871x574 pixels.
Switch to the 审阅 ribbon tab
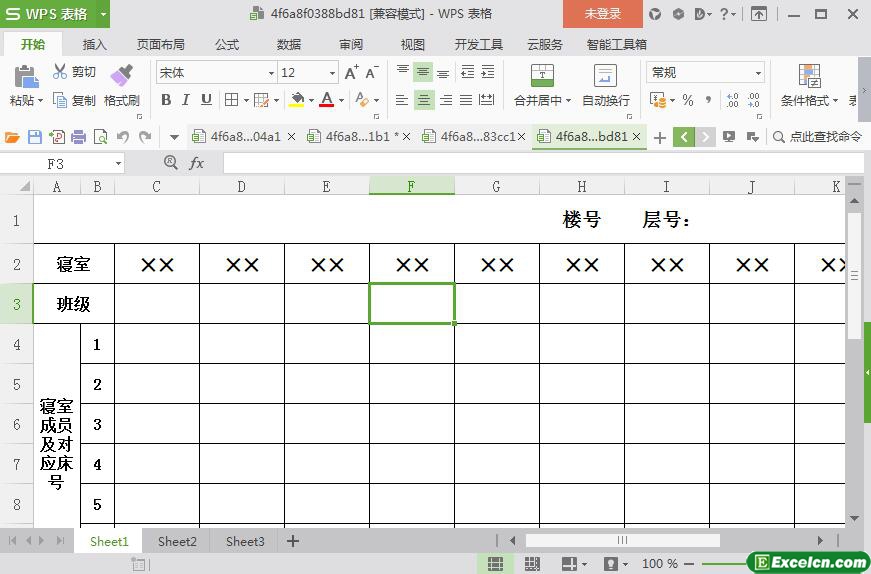click(351, 44)
